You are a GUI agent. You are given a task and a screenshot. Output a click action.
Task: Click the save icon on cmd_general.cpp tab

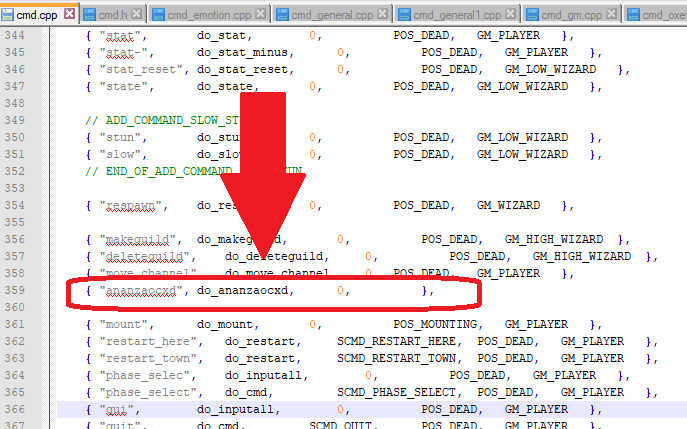tap(282, 14)
